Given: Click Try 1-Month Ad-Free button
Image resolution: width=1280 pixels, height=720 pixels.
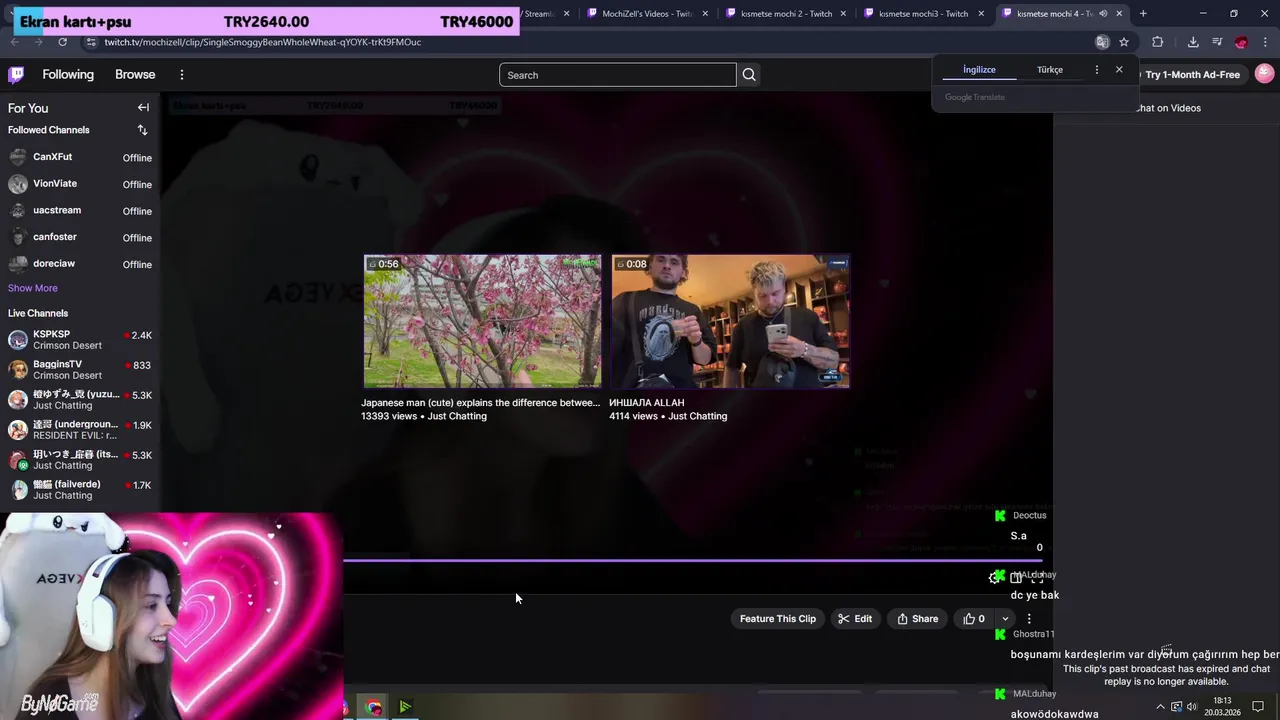Looking at the screenshot, I should pyautogui.click(x=1192, y=75).
